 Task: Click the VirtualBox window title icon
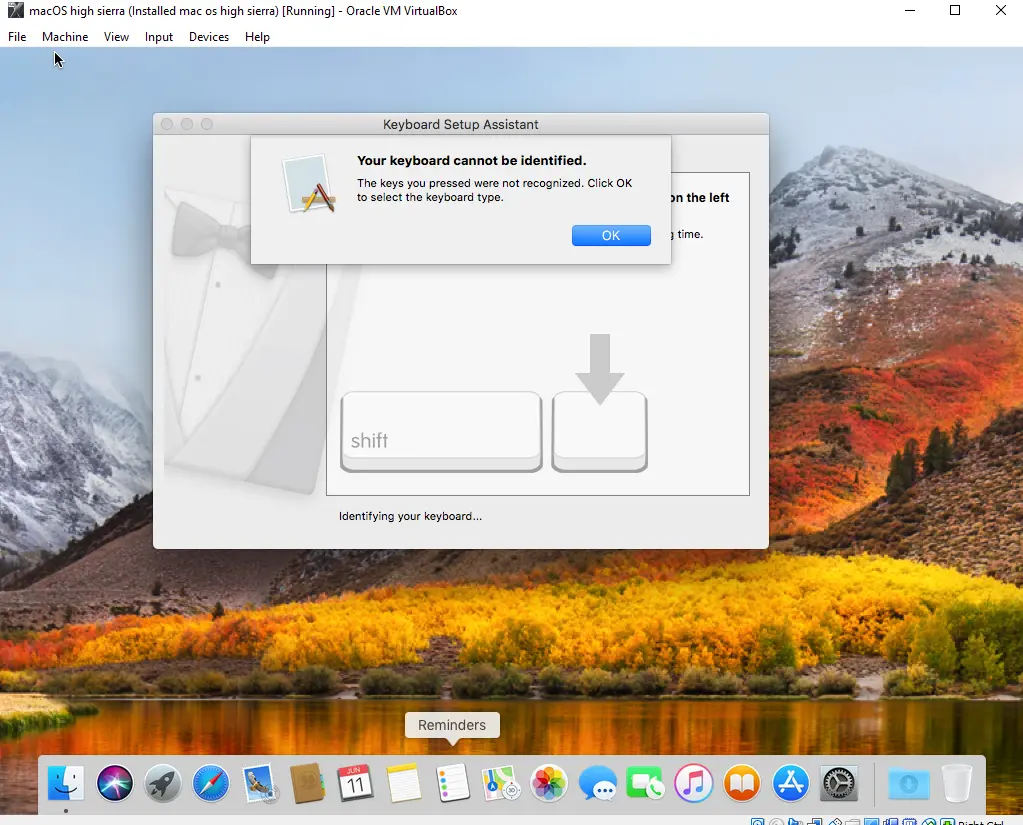tap(16, 10)
